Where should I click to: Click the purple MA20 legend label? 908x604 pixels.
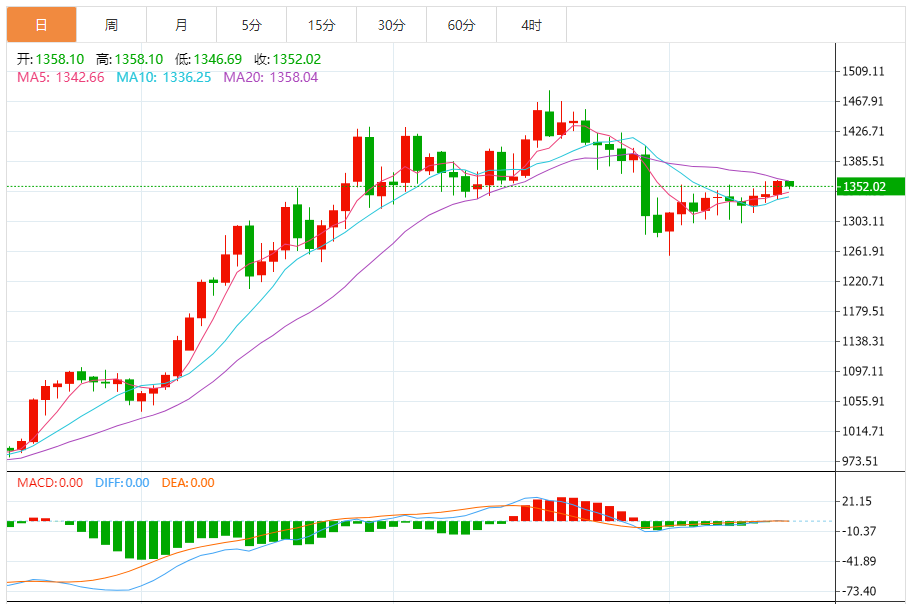(270, 76)
